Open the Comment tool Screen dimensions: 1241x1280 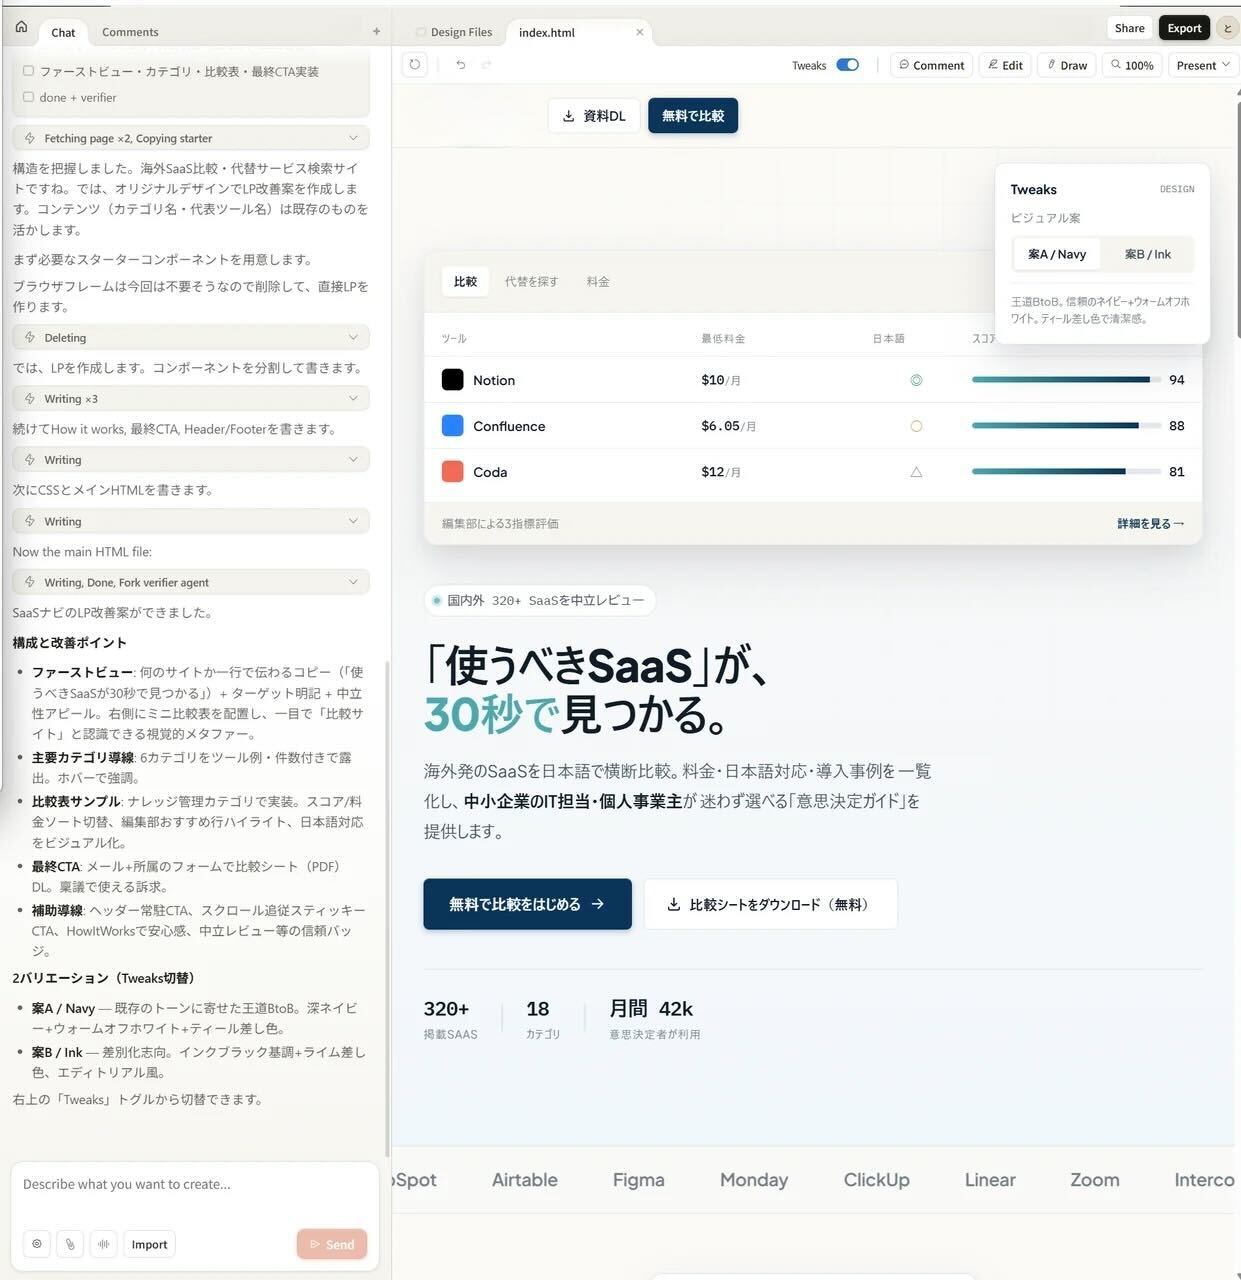[x=931, y=65]
